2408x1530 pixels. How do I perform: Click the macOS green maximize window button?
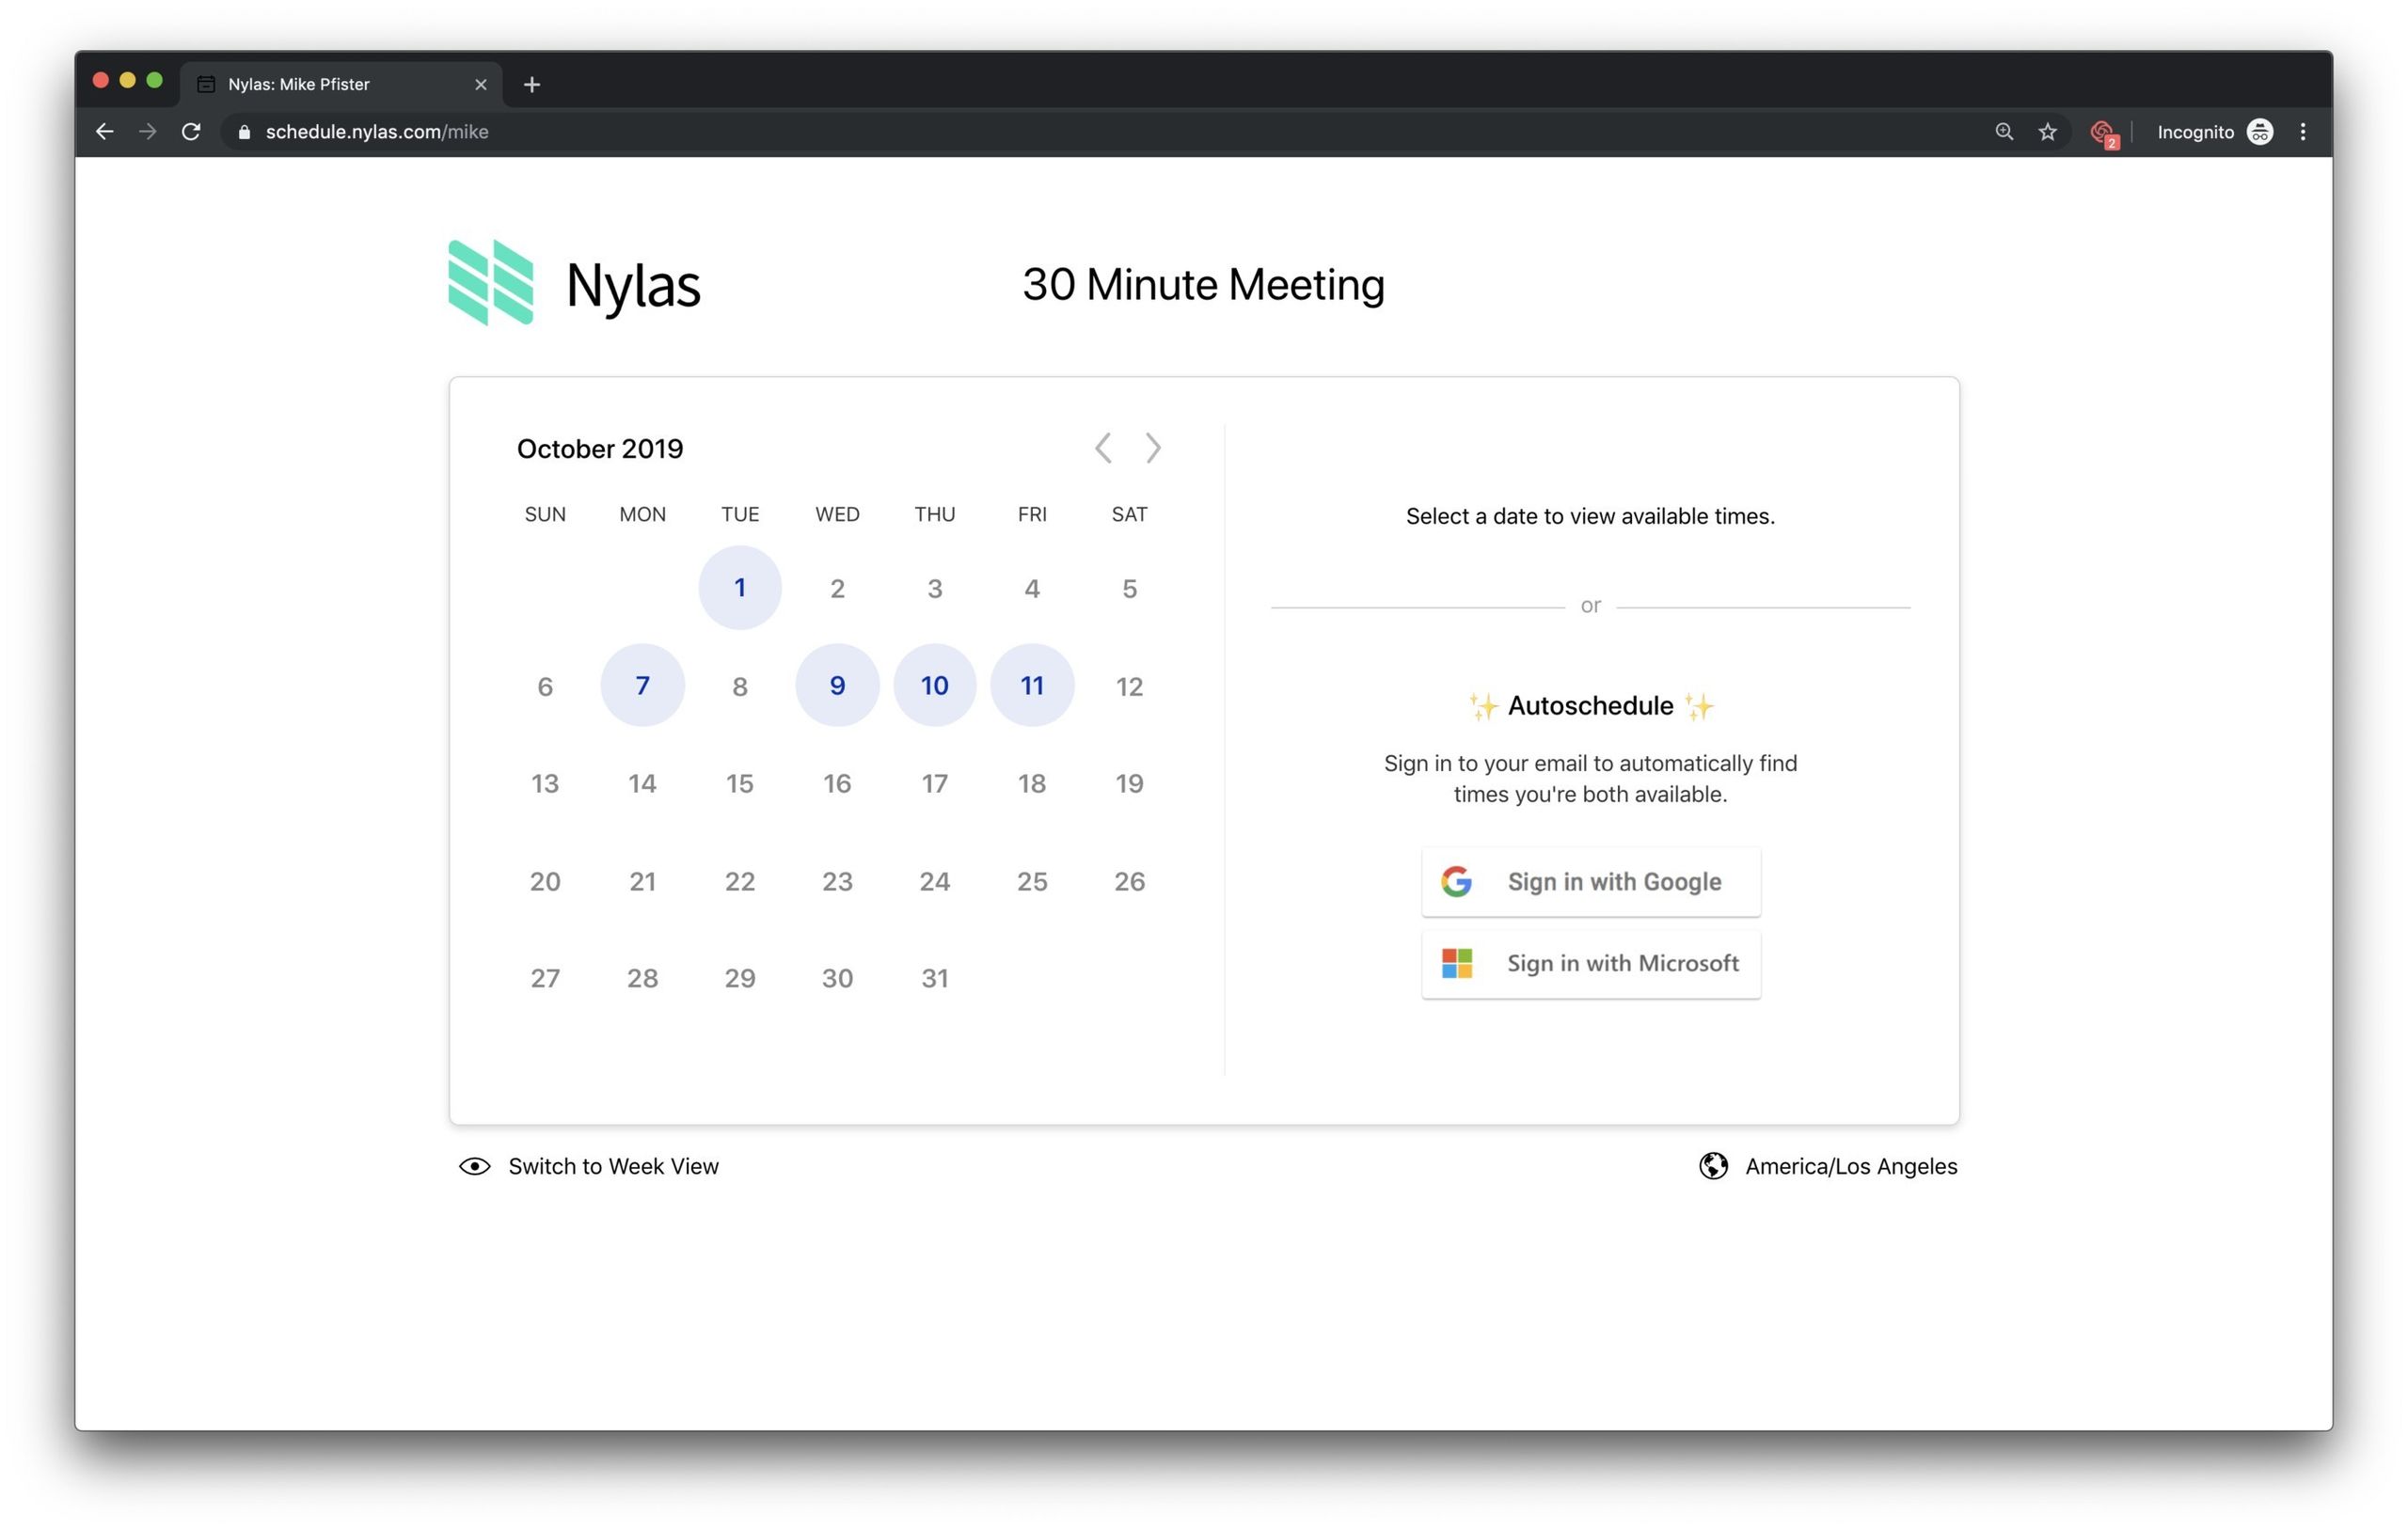coord(154,81)
